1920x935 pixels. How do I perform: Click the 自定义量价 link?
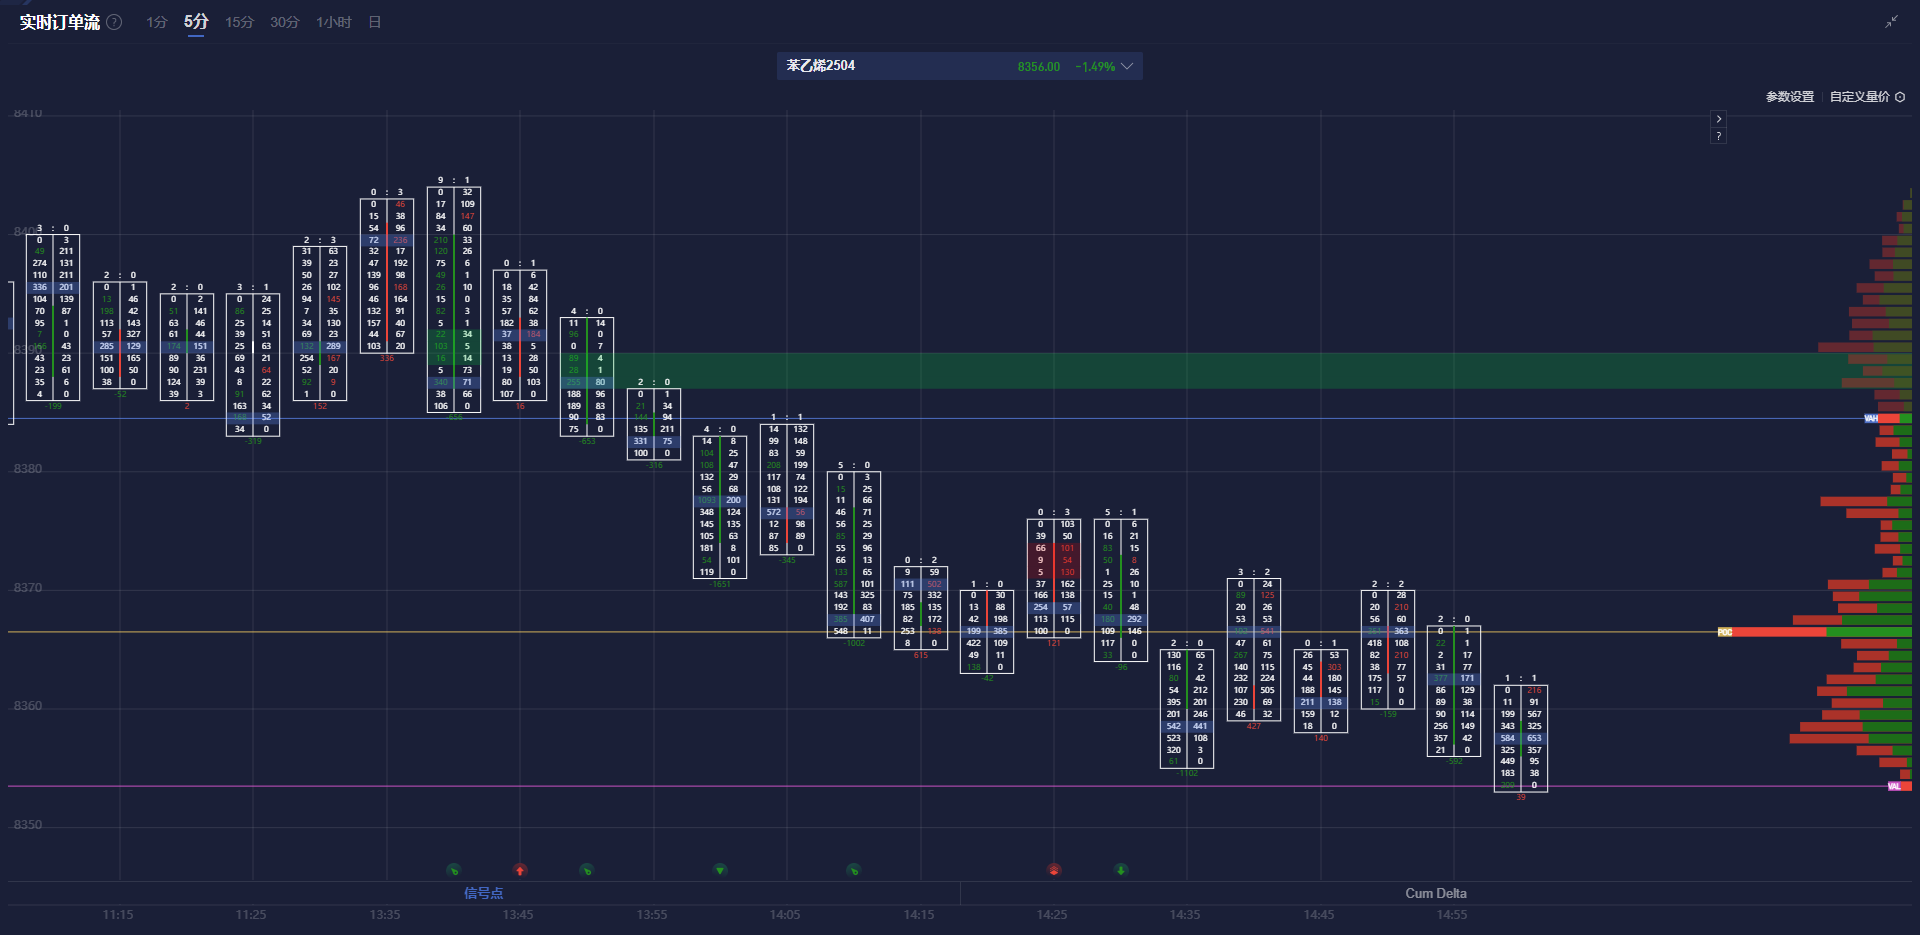tap(1859, 97)
